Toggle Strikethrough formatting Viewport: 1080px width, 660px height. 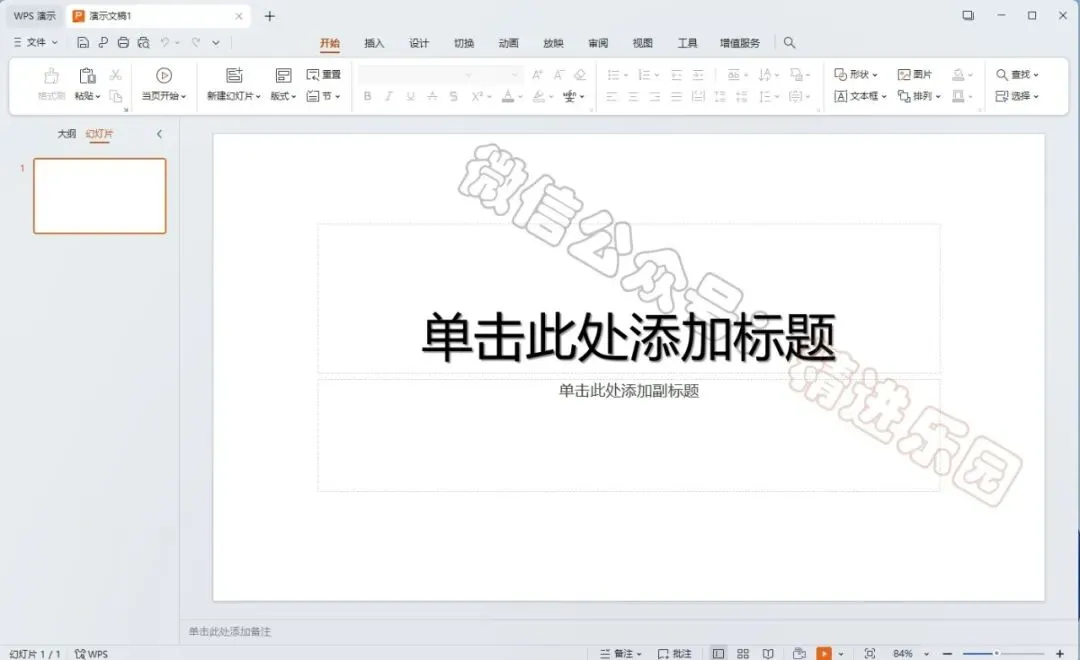click(432, 96)
